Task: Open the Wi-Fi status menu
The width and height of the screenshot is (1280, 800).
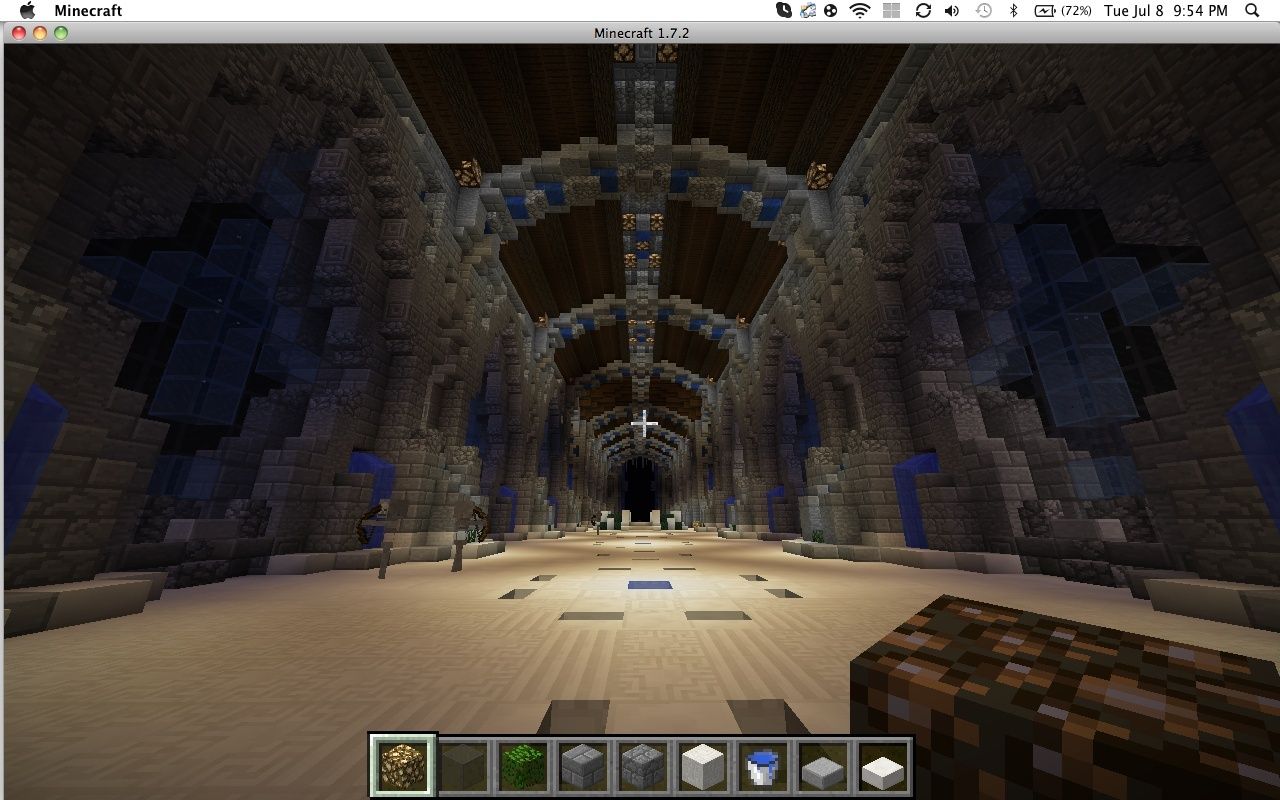Action: (x=860, y=10)
